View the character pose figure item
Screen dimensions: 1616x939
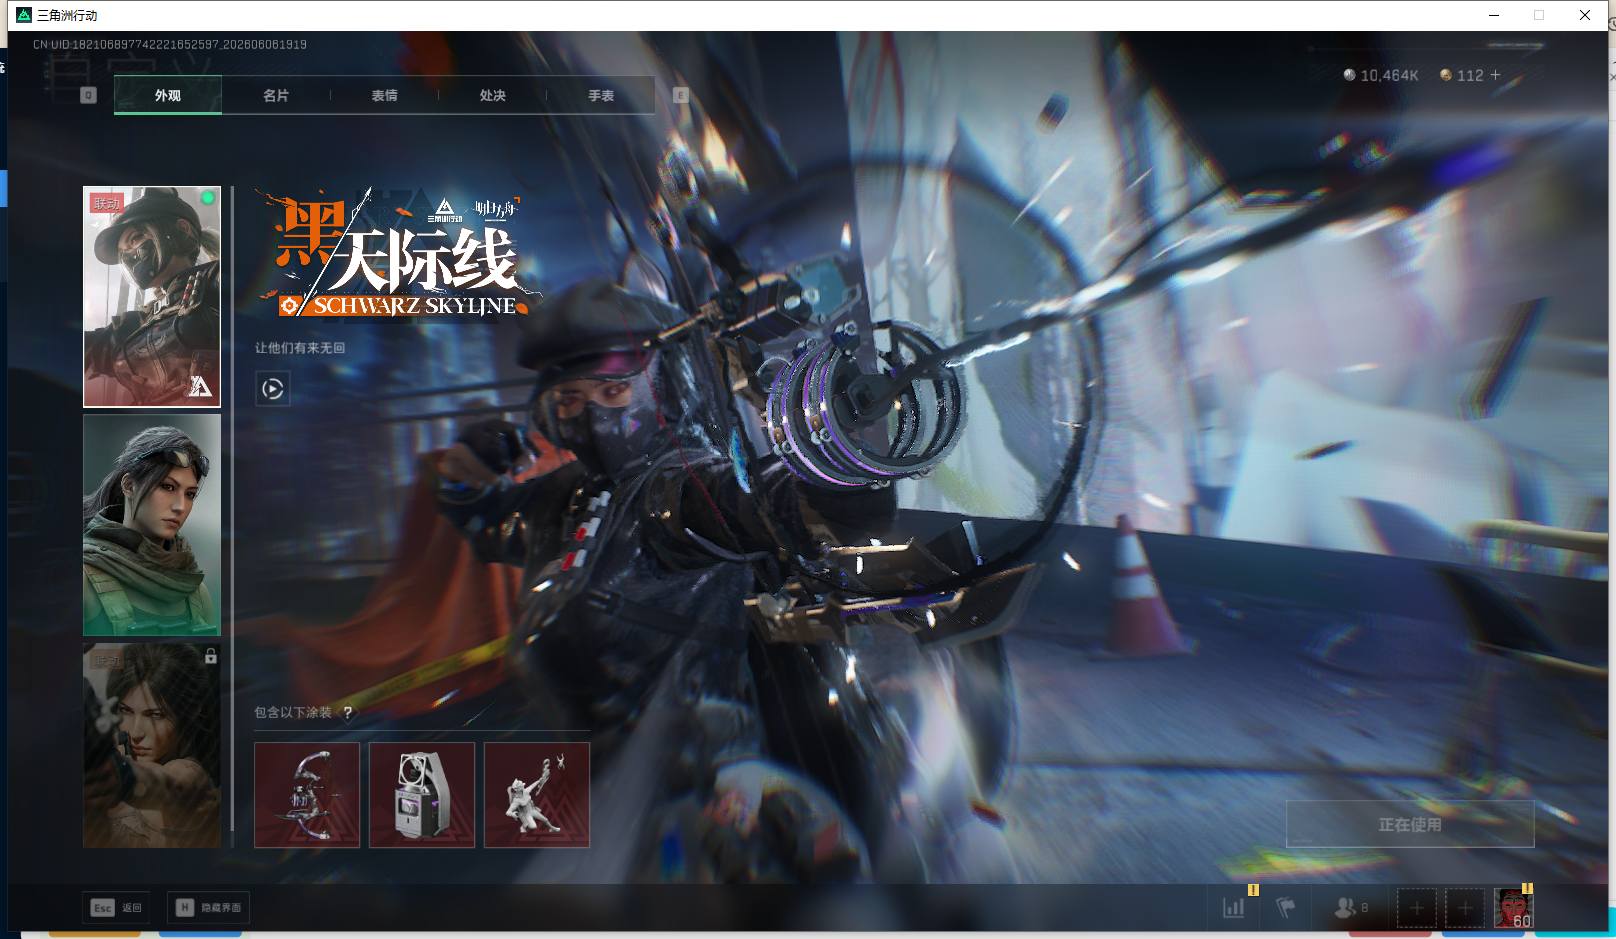click(x=537, y=795)
